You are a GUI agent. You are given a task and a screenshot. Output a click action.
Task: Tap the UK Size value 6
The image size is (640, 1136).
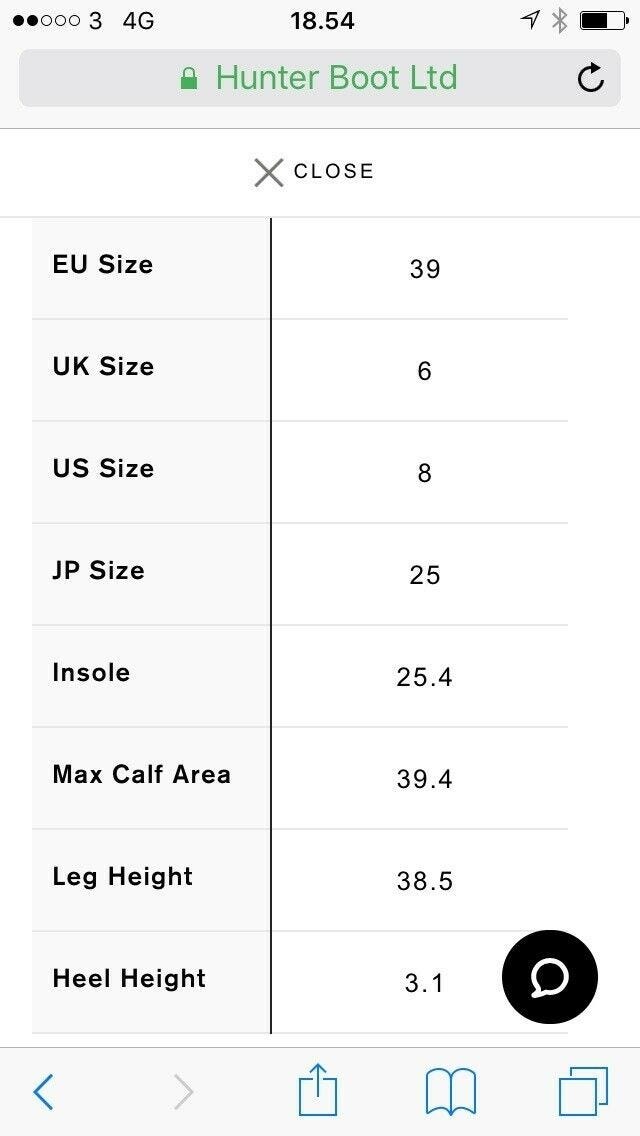[424, 371]
